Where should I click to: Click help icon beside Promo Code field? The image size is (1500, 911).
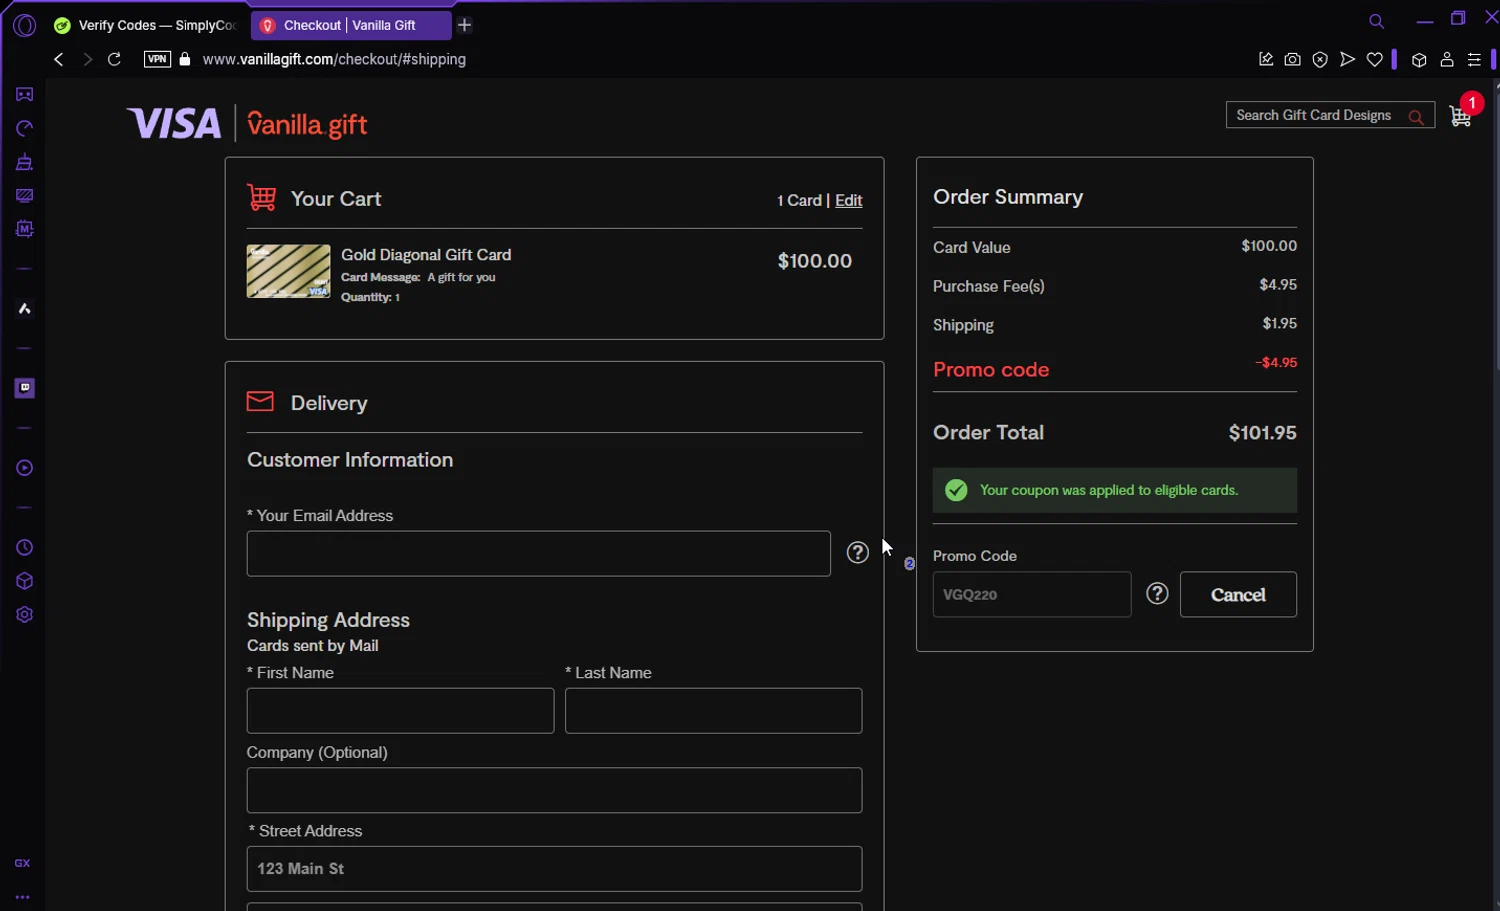tap(1157, 594)
